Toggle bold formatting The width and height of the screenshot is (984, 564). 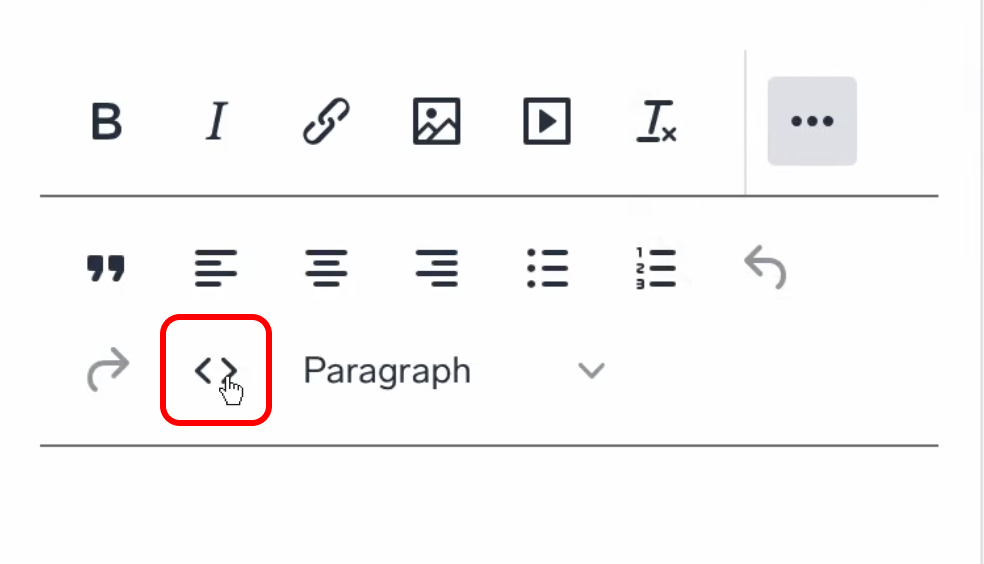point(106,122)
